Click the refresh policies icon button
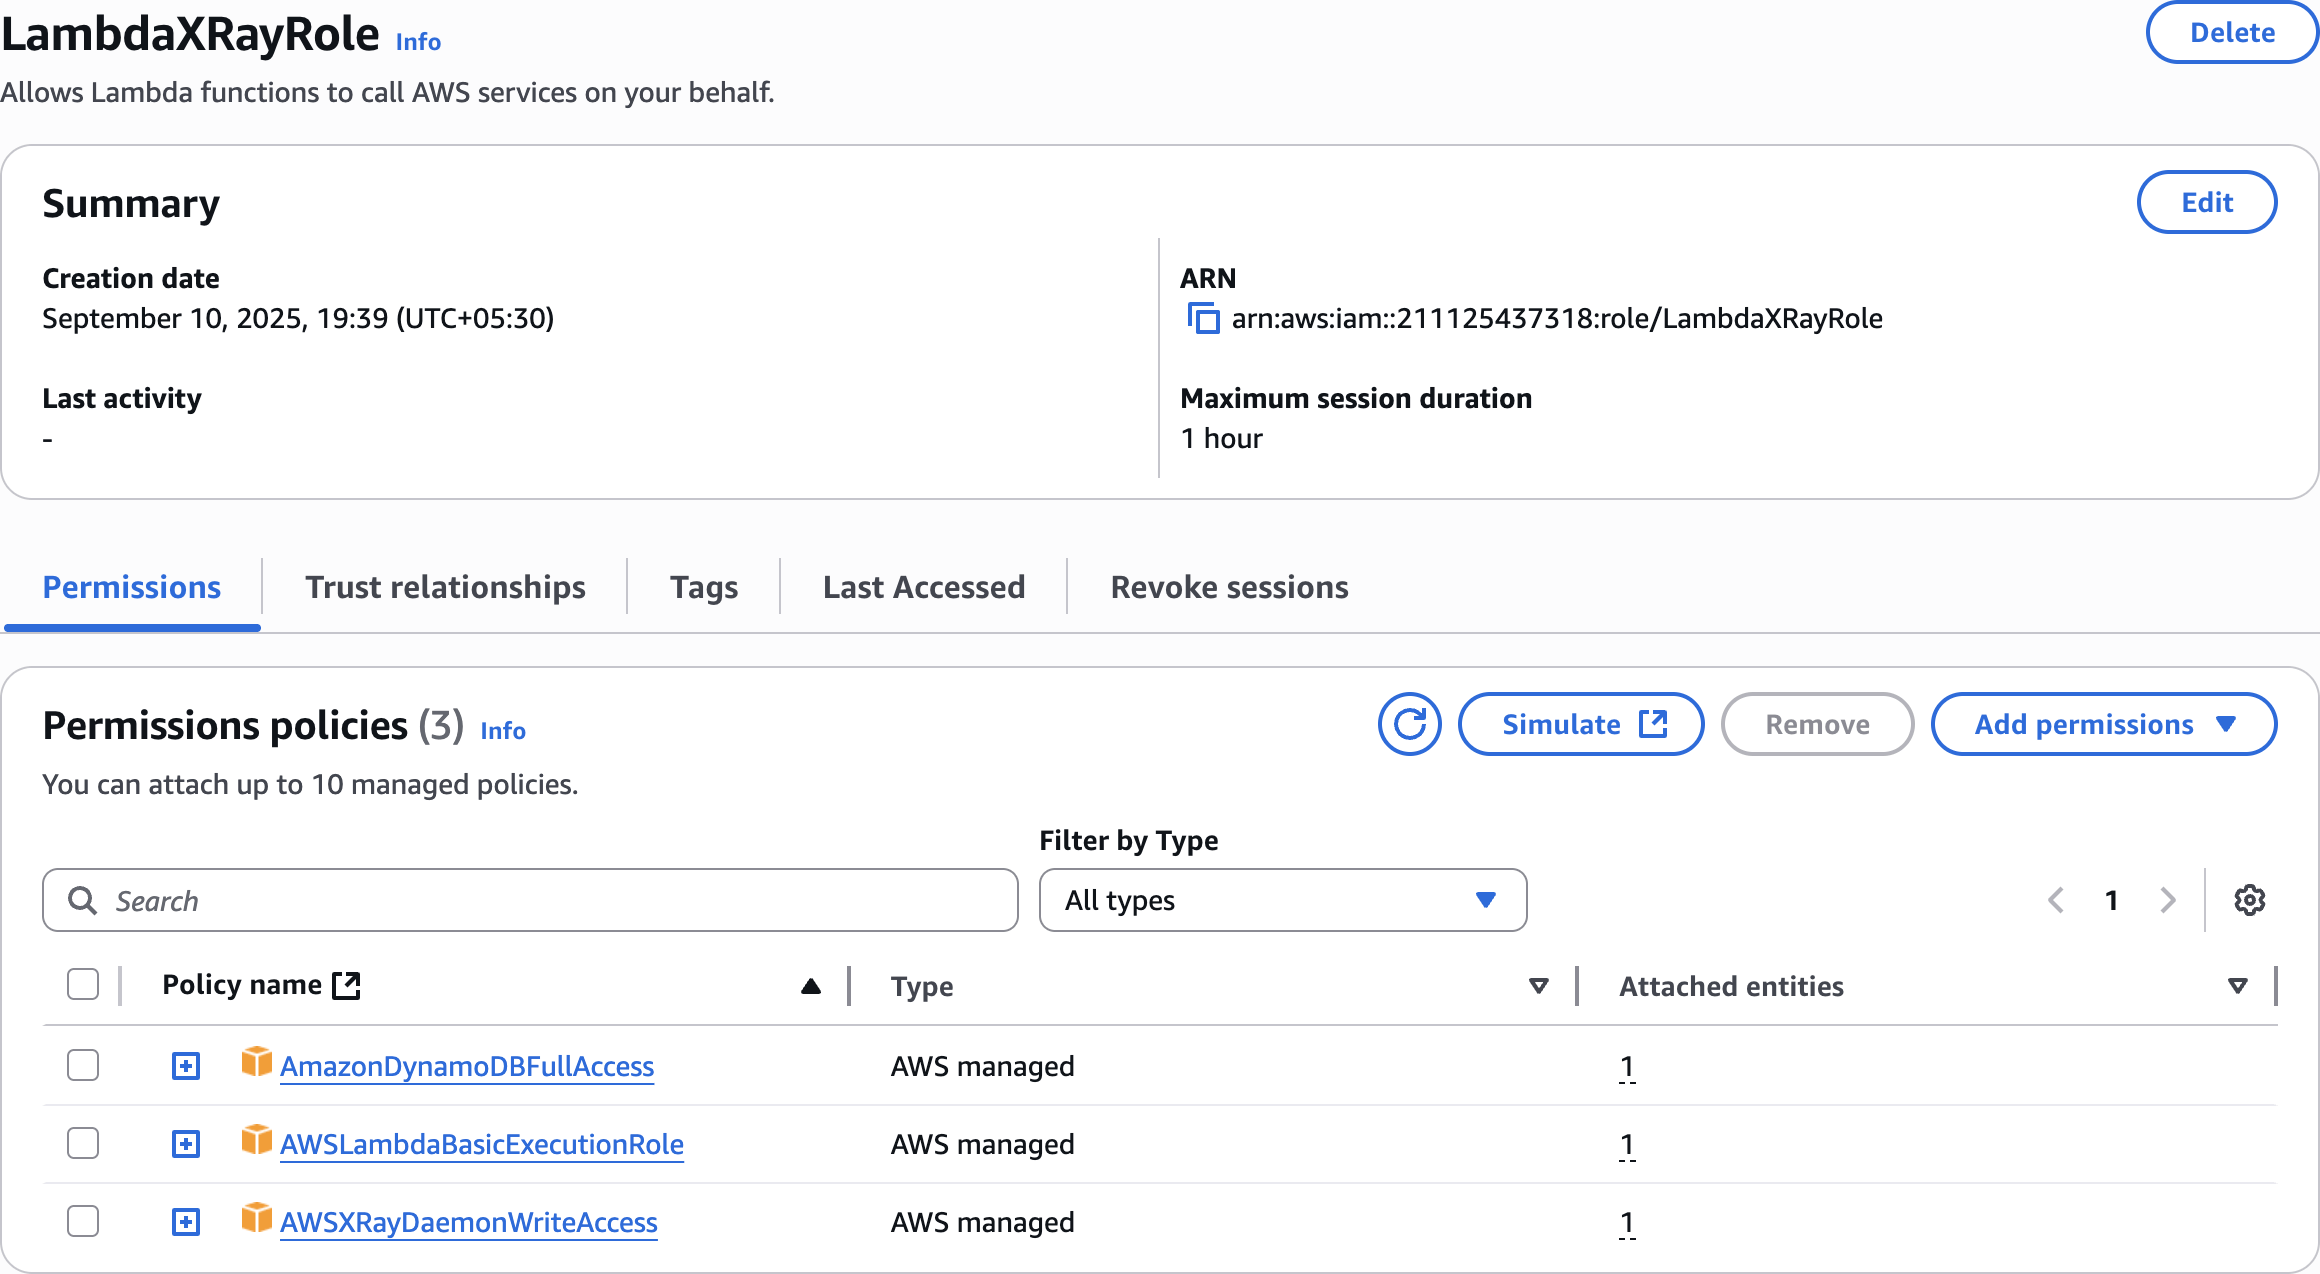Image resolution: width=2320 pixels, height=1274 pixels. pos(1409,724)
